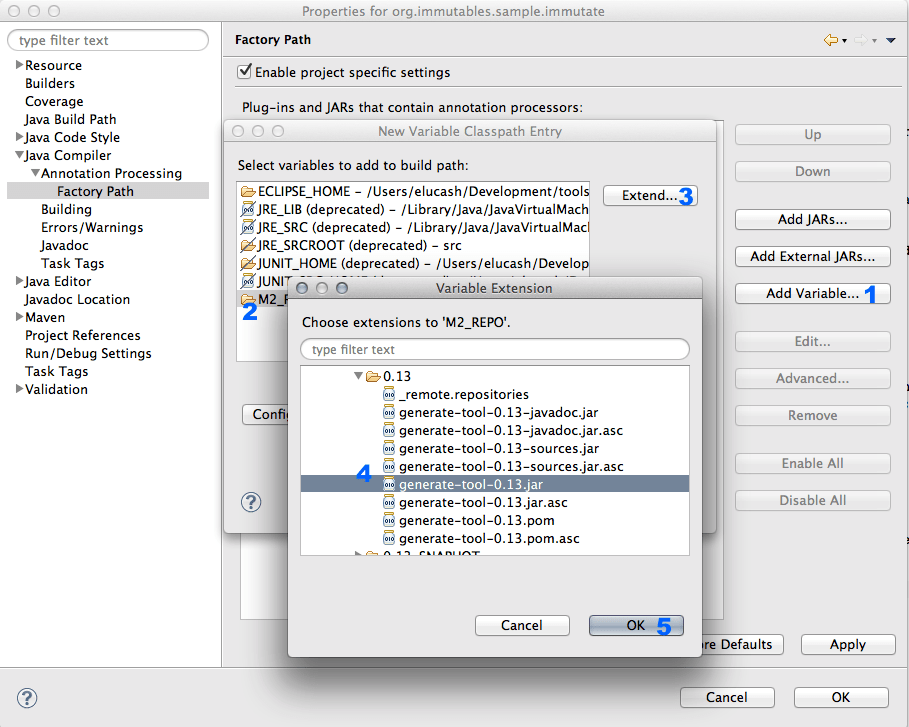Viewport: 909px width, 727px height.
Task: Focus filter field in Variable Extension dialog
Action: [x=495, y=350]
